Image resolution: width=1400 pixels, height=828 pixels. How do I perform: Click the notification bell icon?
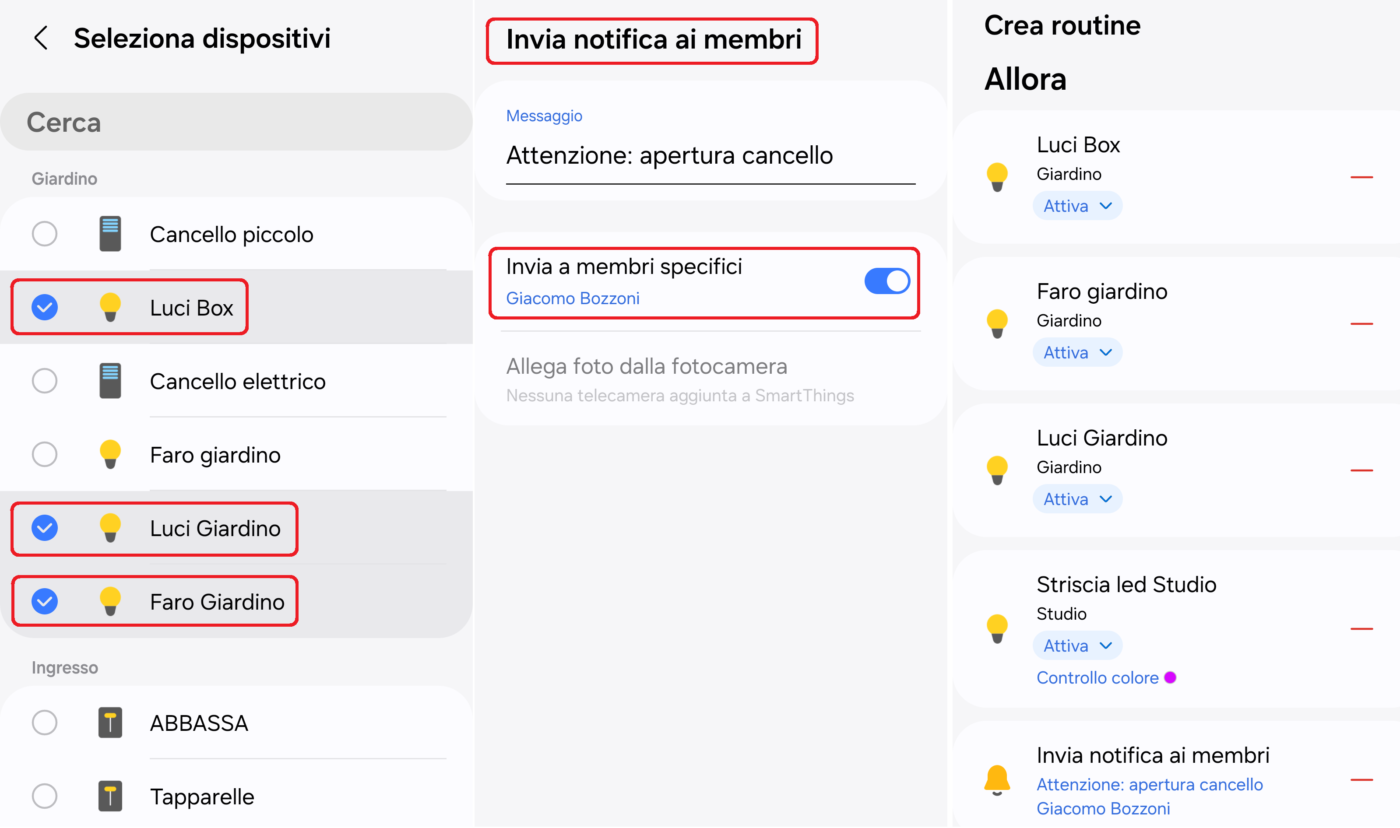pyautogui.click(x=997, y=780)
